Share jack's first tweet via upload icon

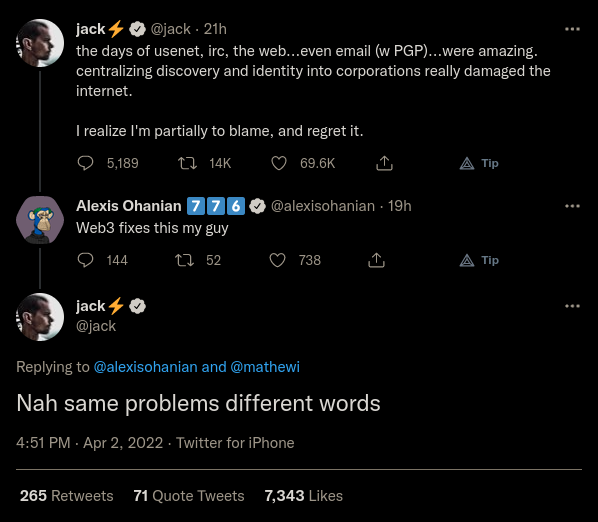[x=384, y=163]
